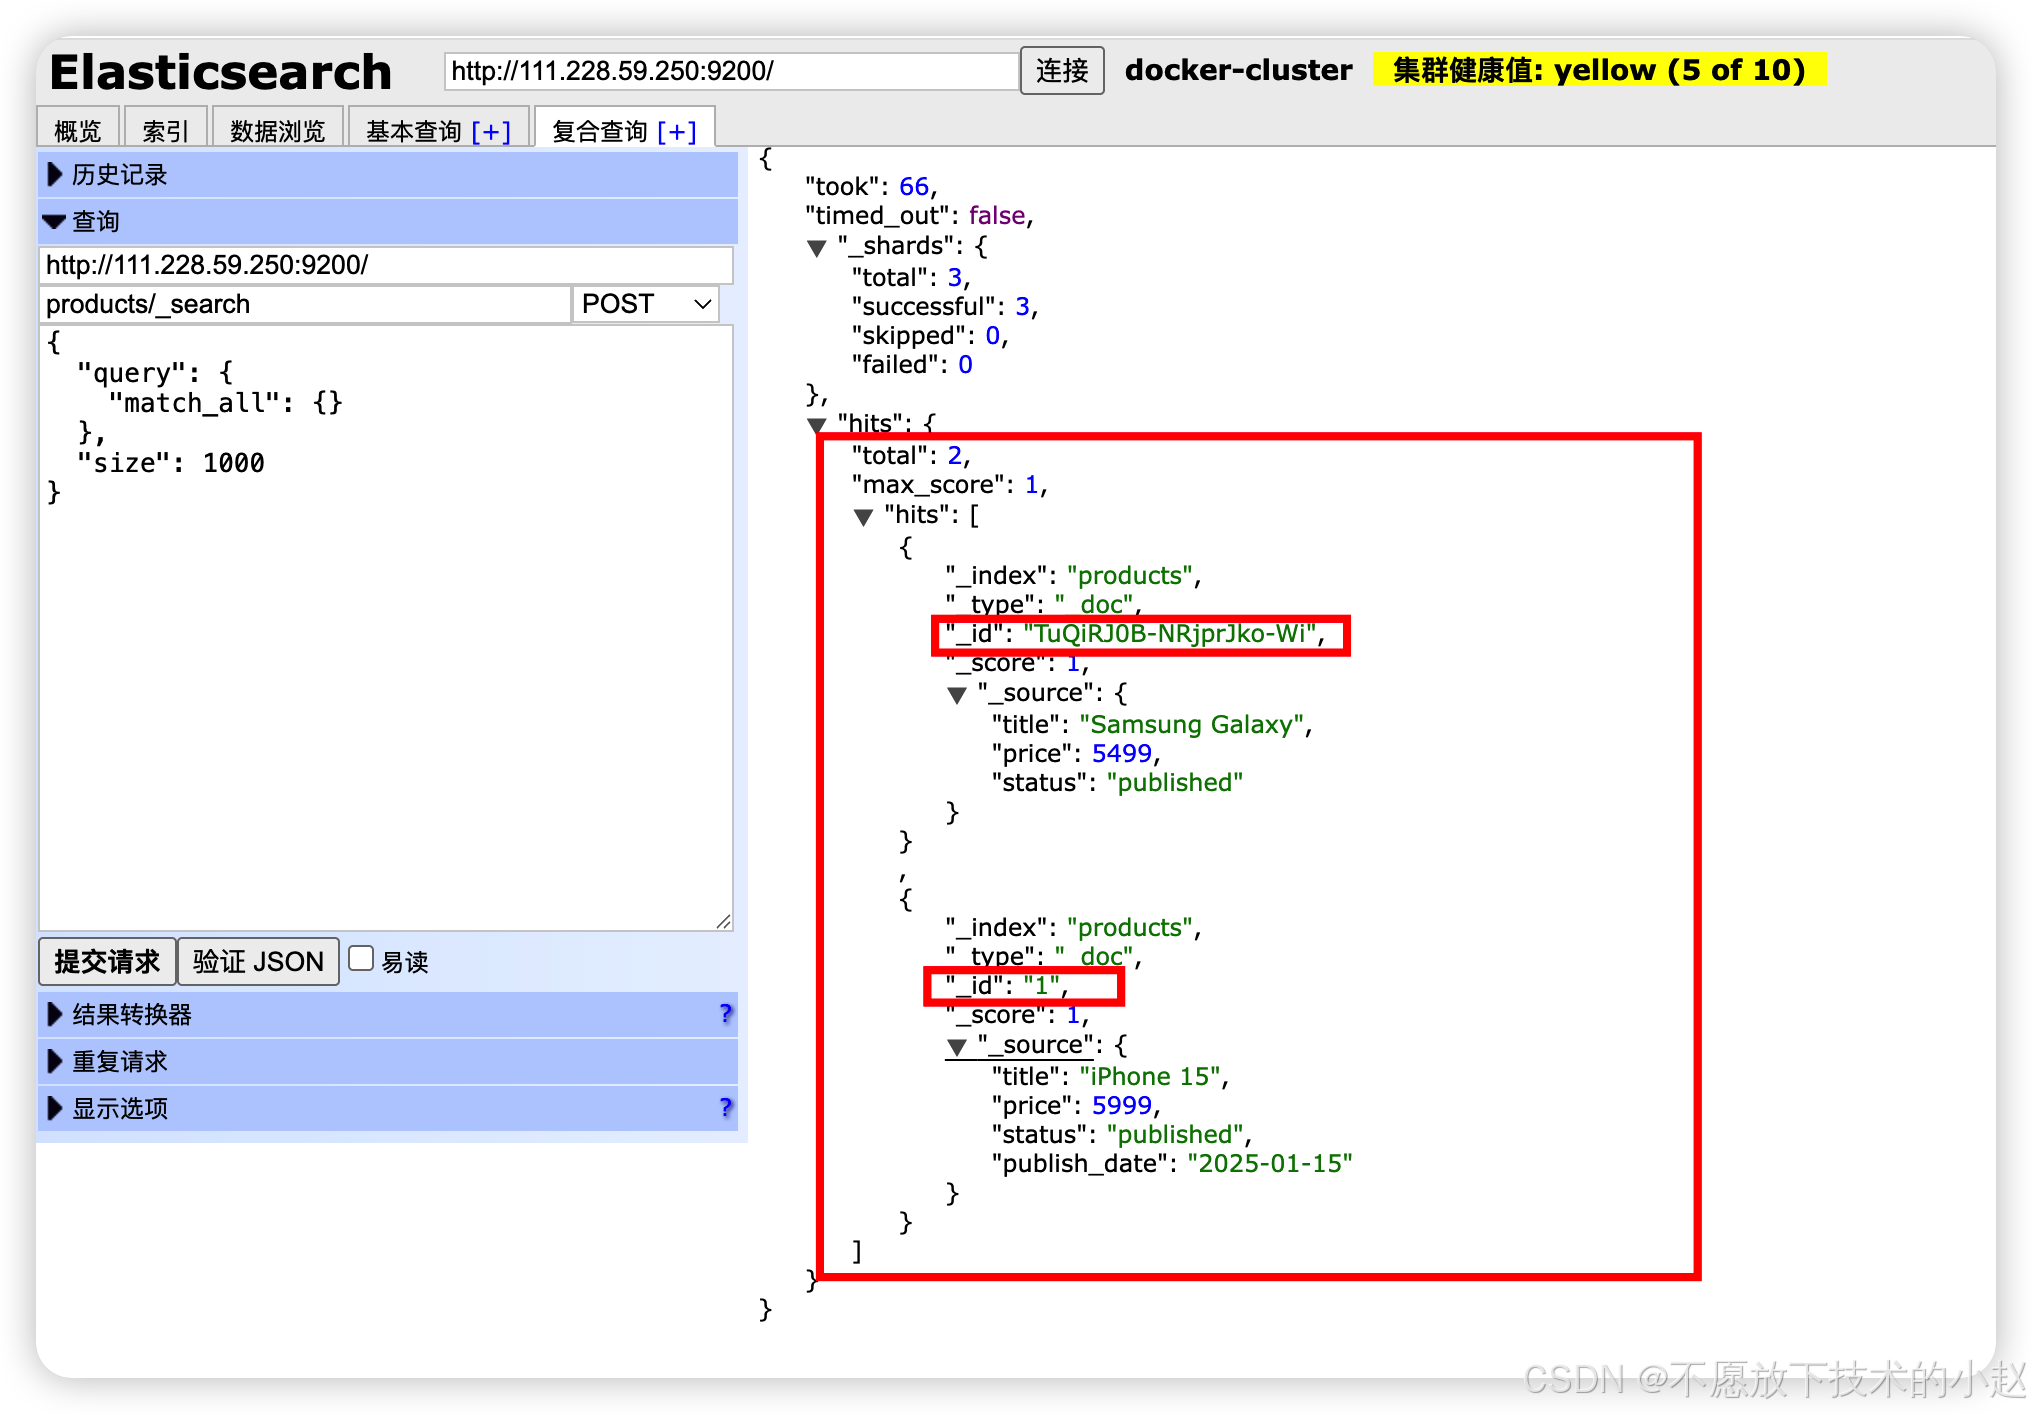Open the 索引 indices tab

(165, 131)
